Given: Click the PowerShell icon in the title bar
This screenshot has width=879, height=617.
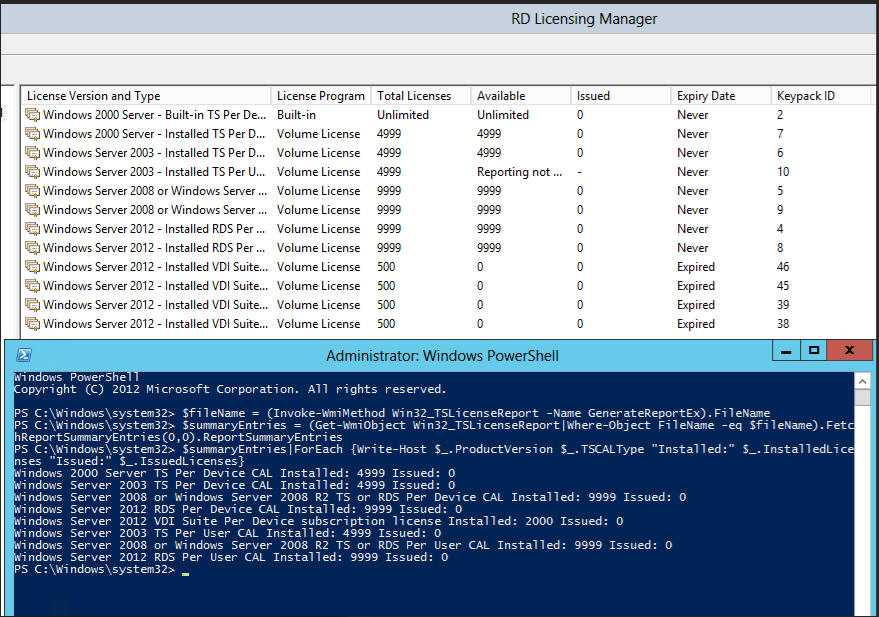Looking at the screenshot, I should tap(24, 355).
